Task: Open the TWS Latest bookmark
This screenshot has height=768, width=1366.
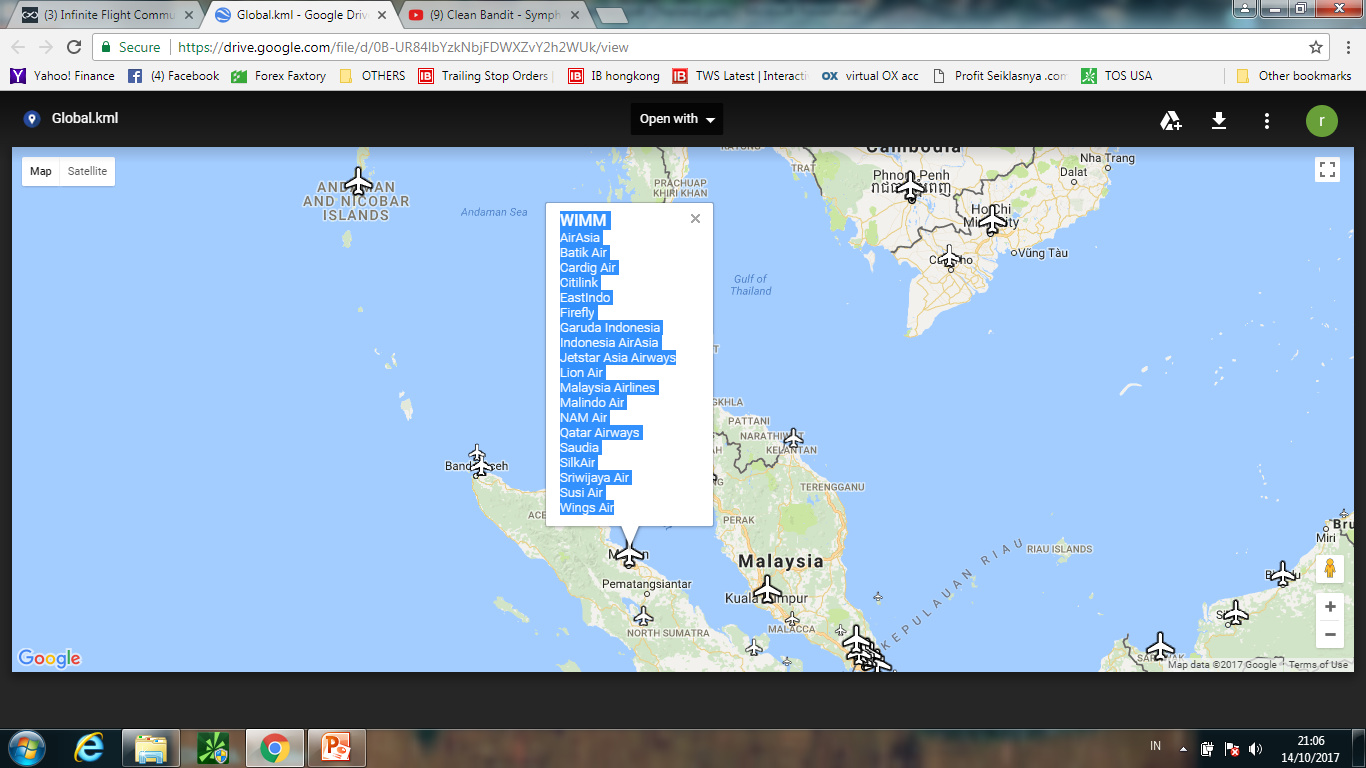Action: coord(740,76)
